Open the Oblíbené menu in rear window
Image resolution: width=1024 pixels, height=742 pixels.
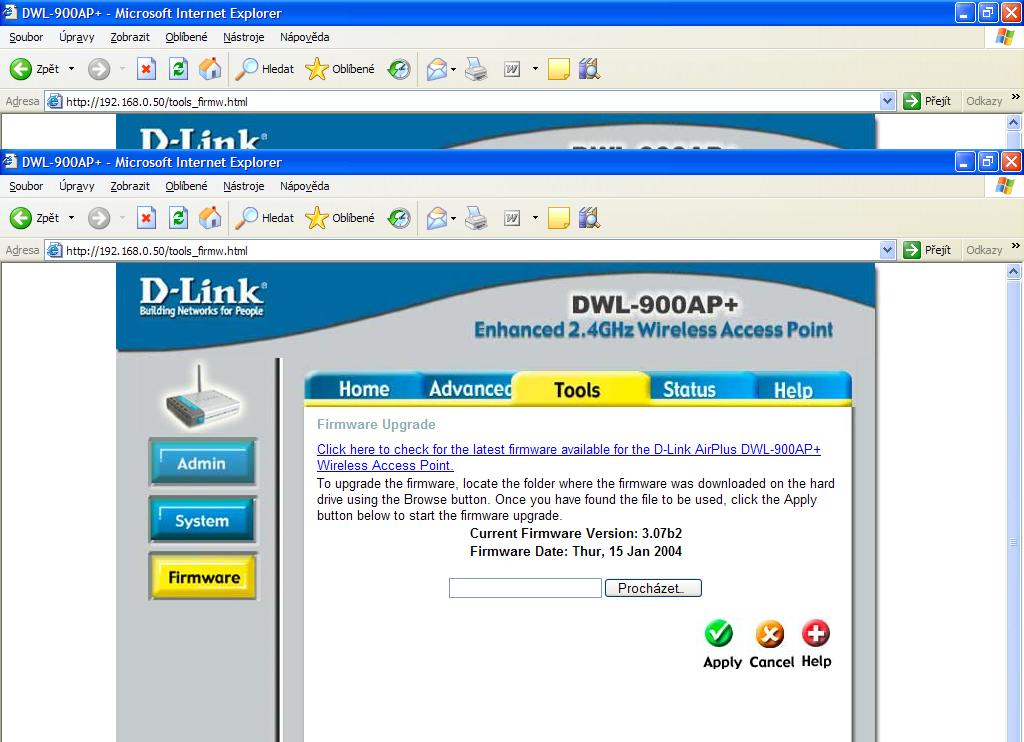[186, 37]
